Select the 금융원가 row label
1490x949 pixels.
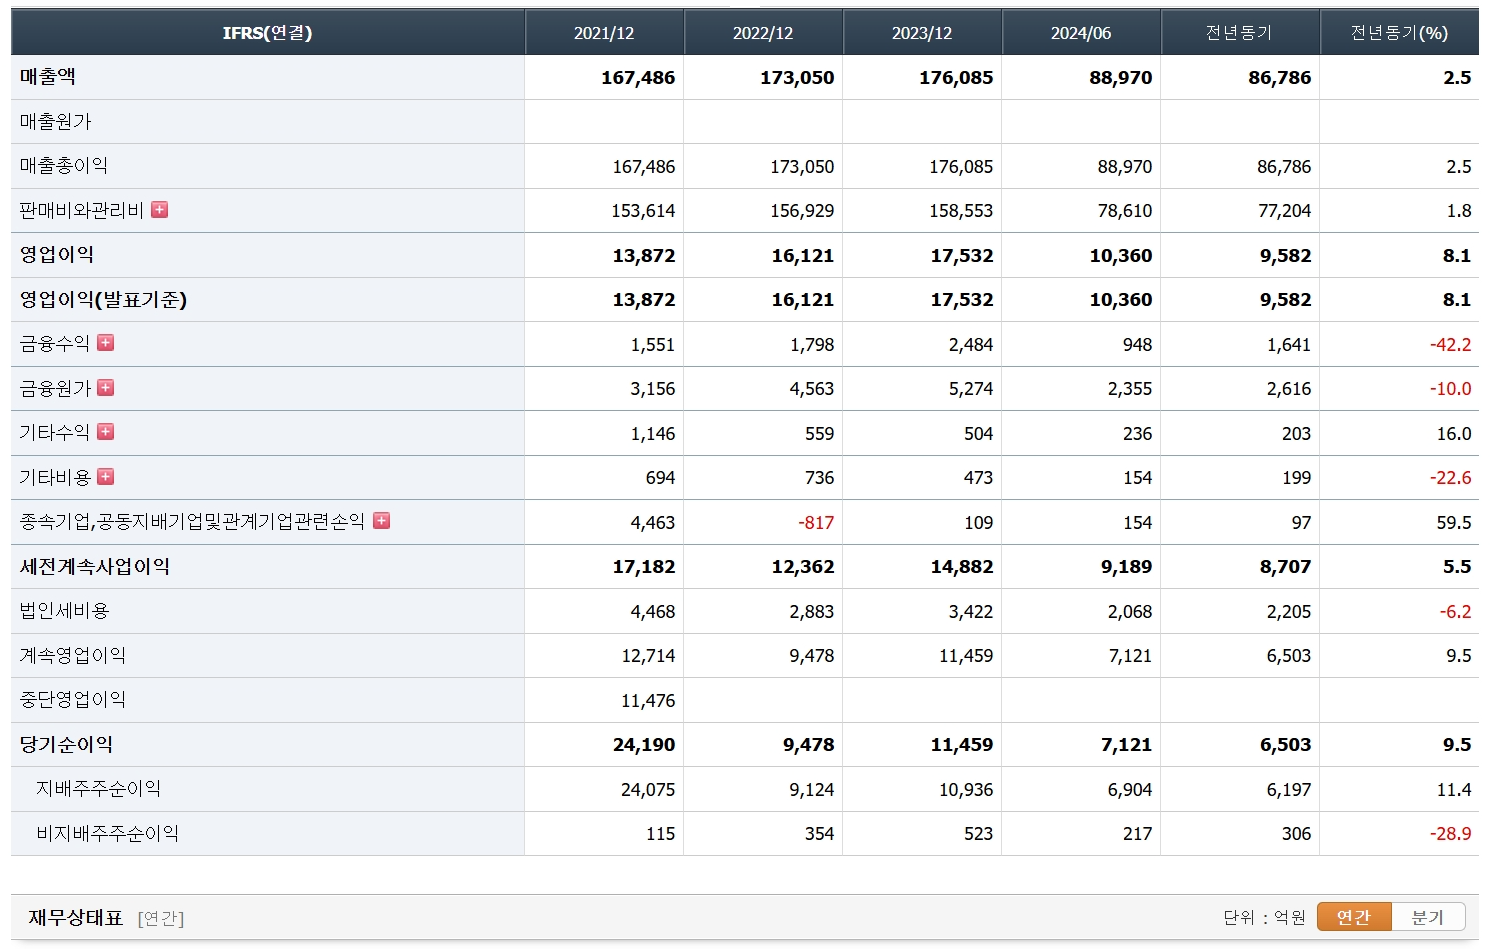(x=55, y=388)
